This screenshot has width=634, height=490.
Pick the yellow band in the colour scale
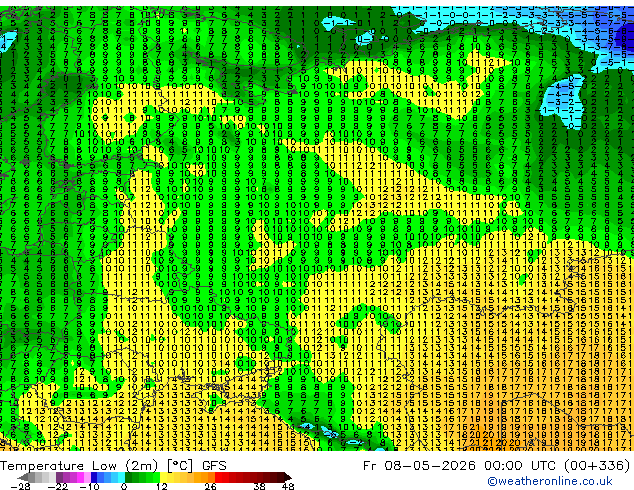click(x=163, y=477)
